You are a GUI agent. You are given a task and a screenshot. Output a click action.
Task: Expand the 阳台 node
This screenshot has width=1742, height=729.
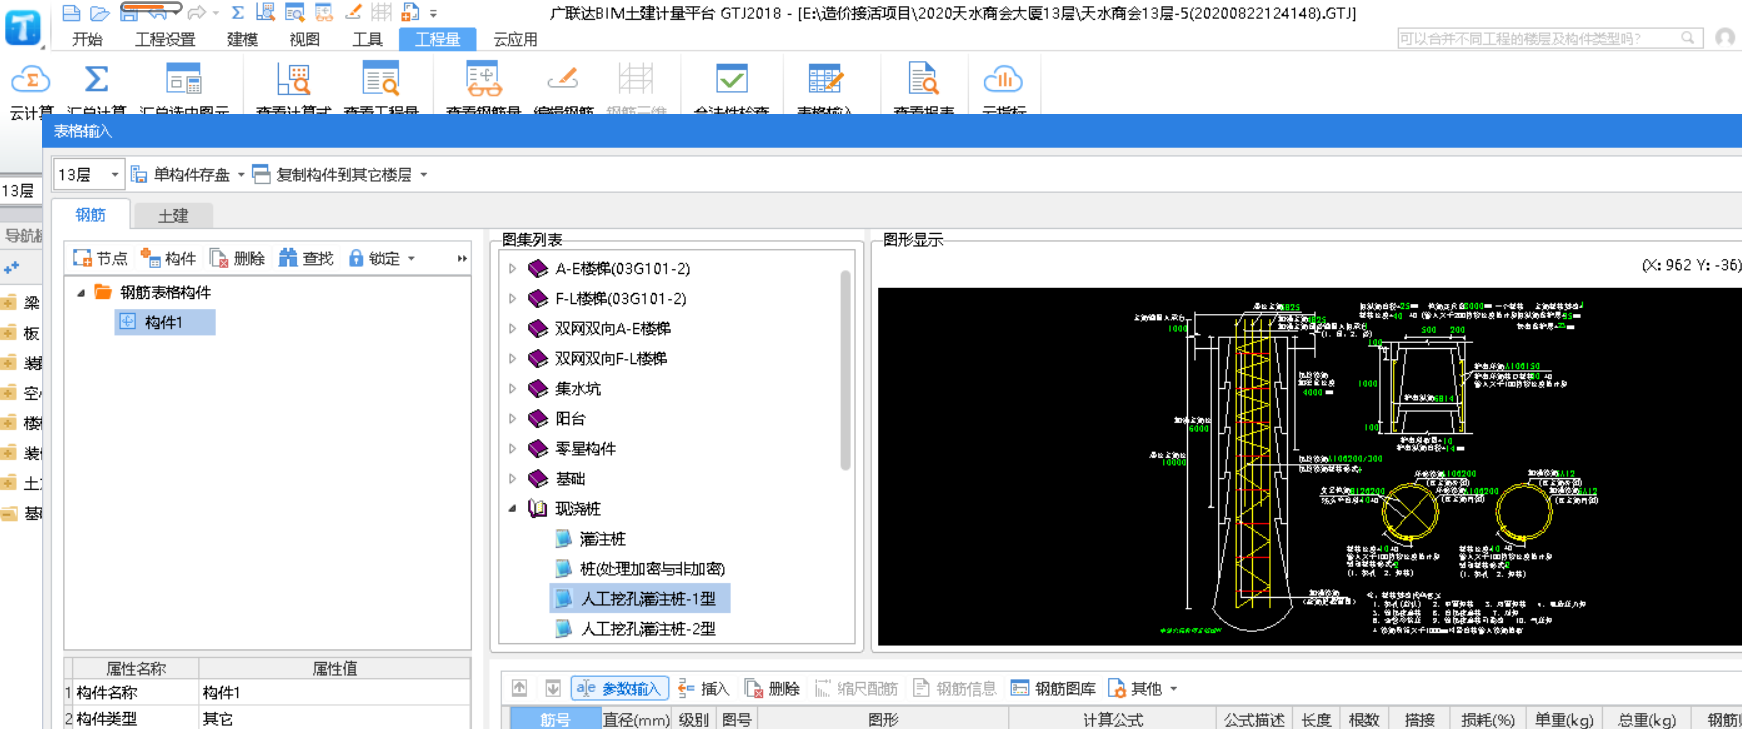pyautogui.click(x=513, y=418)
